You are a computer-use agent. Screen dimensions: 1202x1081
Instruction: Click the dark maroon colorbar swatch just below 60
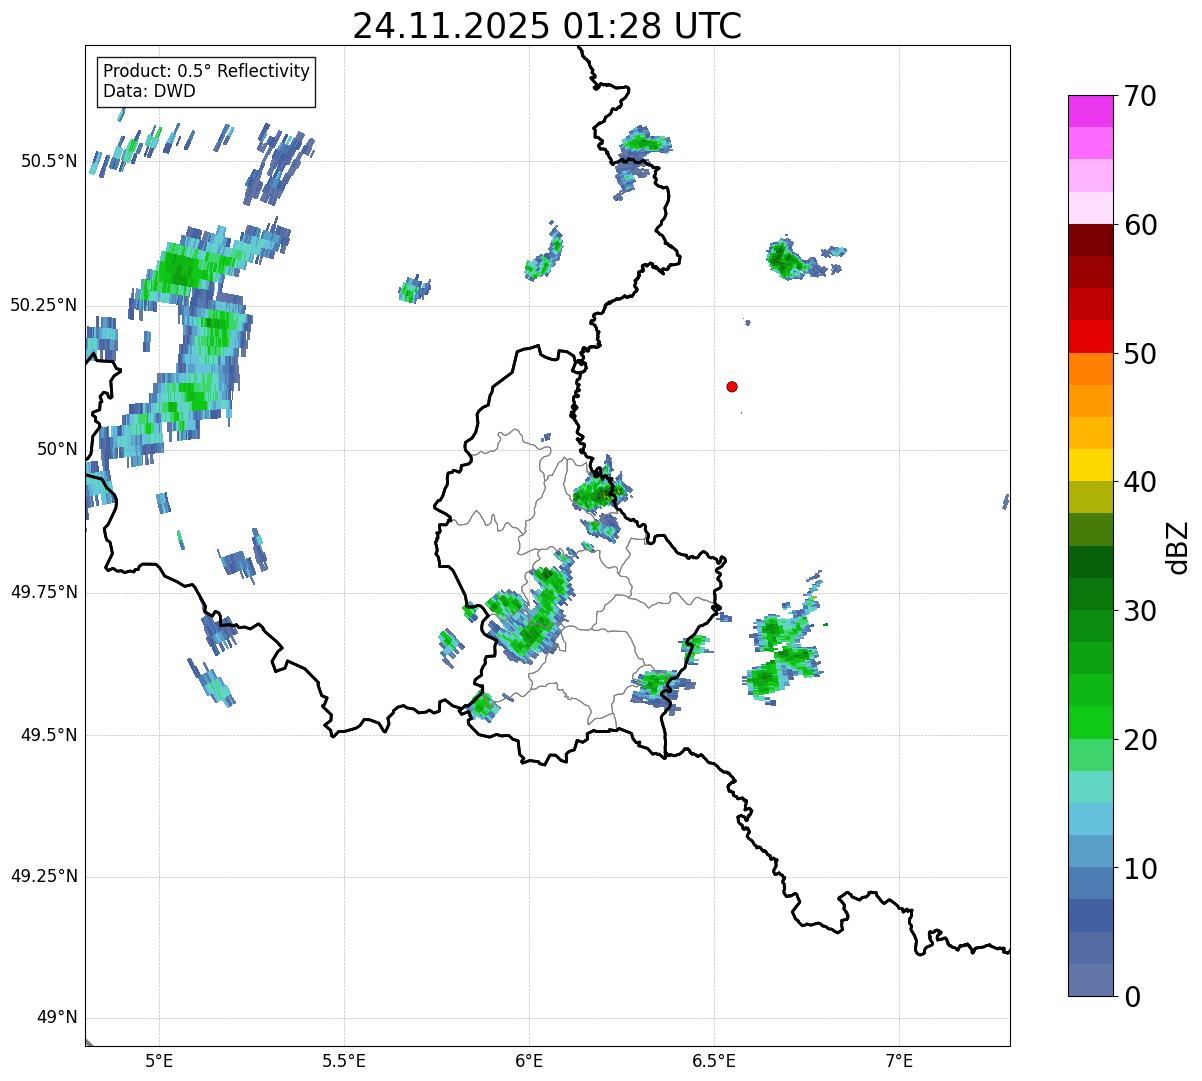pyautogui.click(x=1091, y=240)
